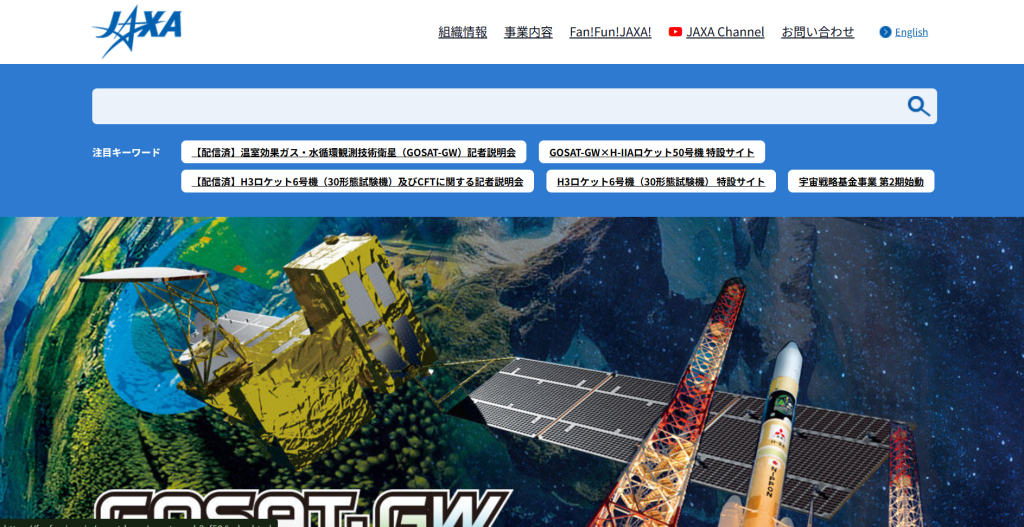Select 事業内容 in the top navigation
This screenshot has width=1024, height=527.
pyautogui.click(x=528, y=32)
